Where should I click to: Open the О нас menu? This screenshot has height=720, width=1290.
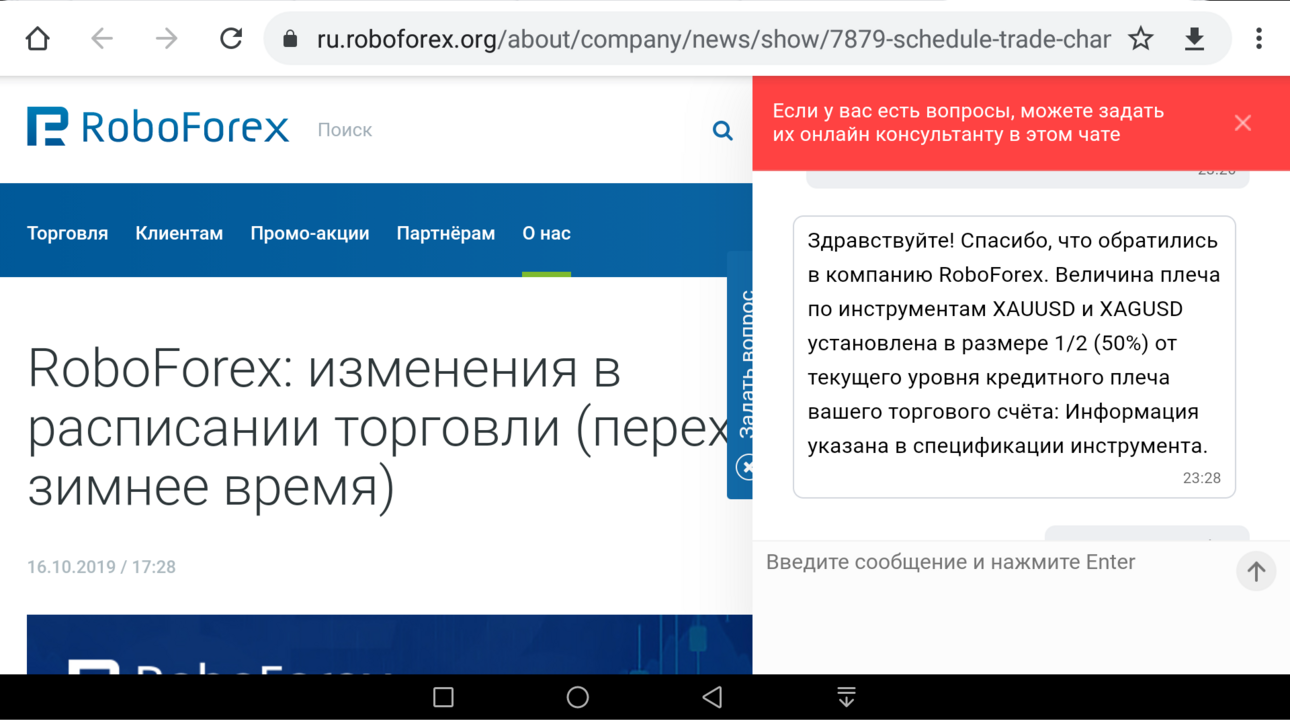coord(546,233)
